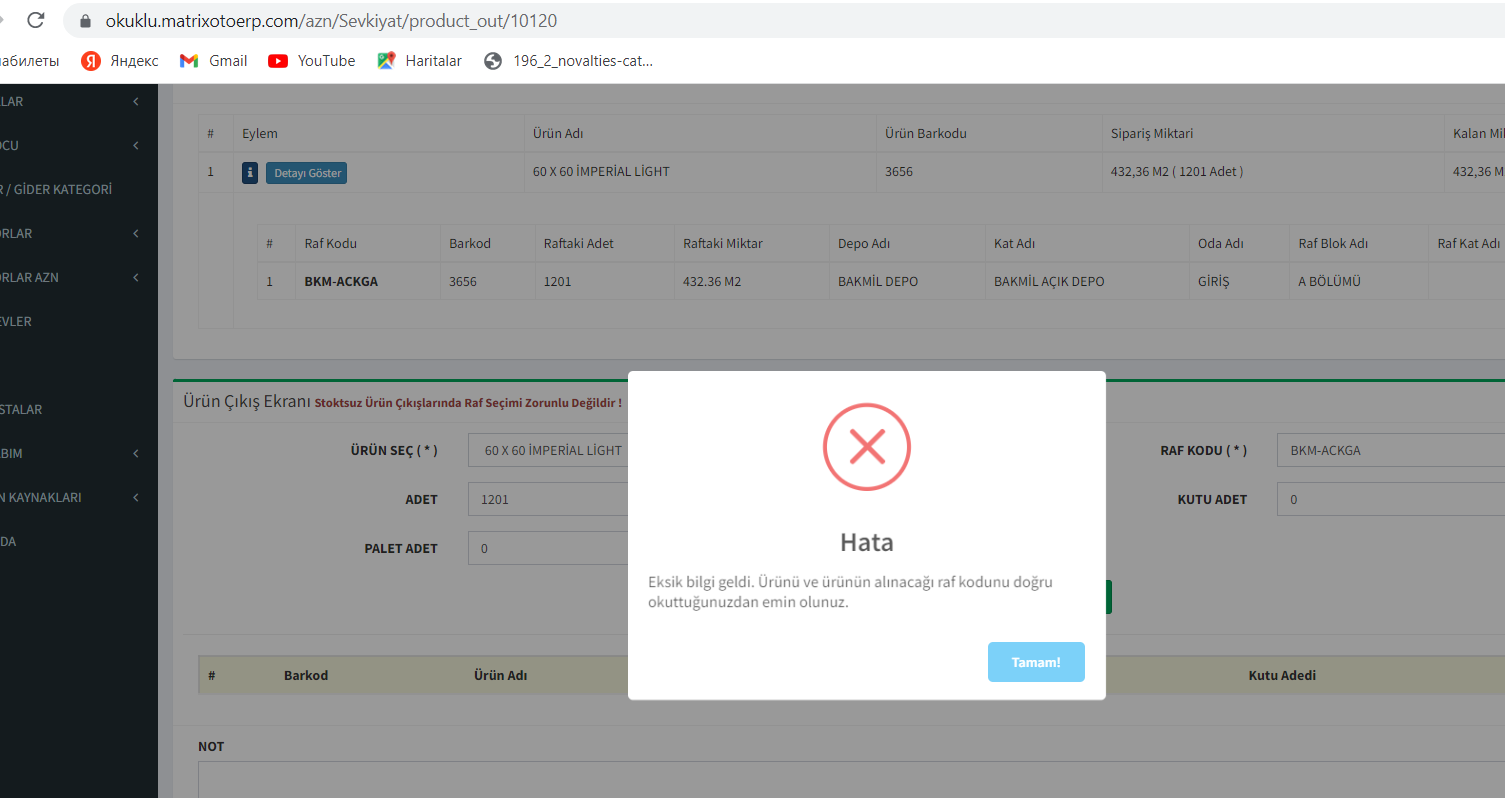The width and height of the screenshot is (1505, 798).
Task: Open the 196_2_novalties-cat bookmark
Action: coord(568,61)
